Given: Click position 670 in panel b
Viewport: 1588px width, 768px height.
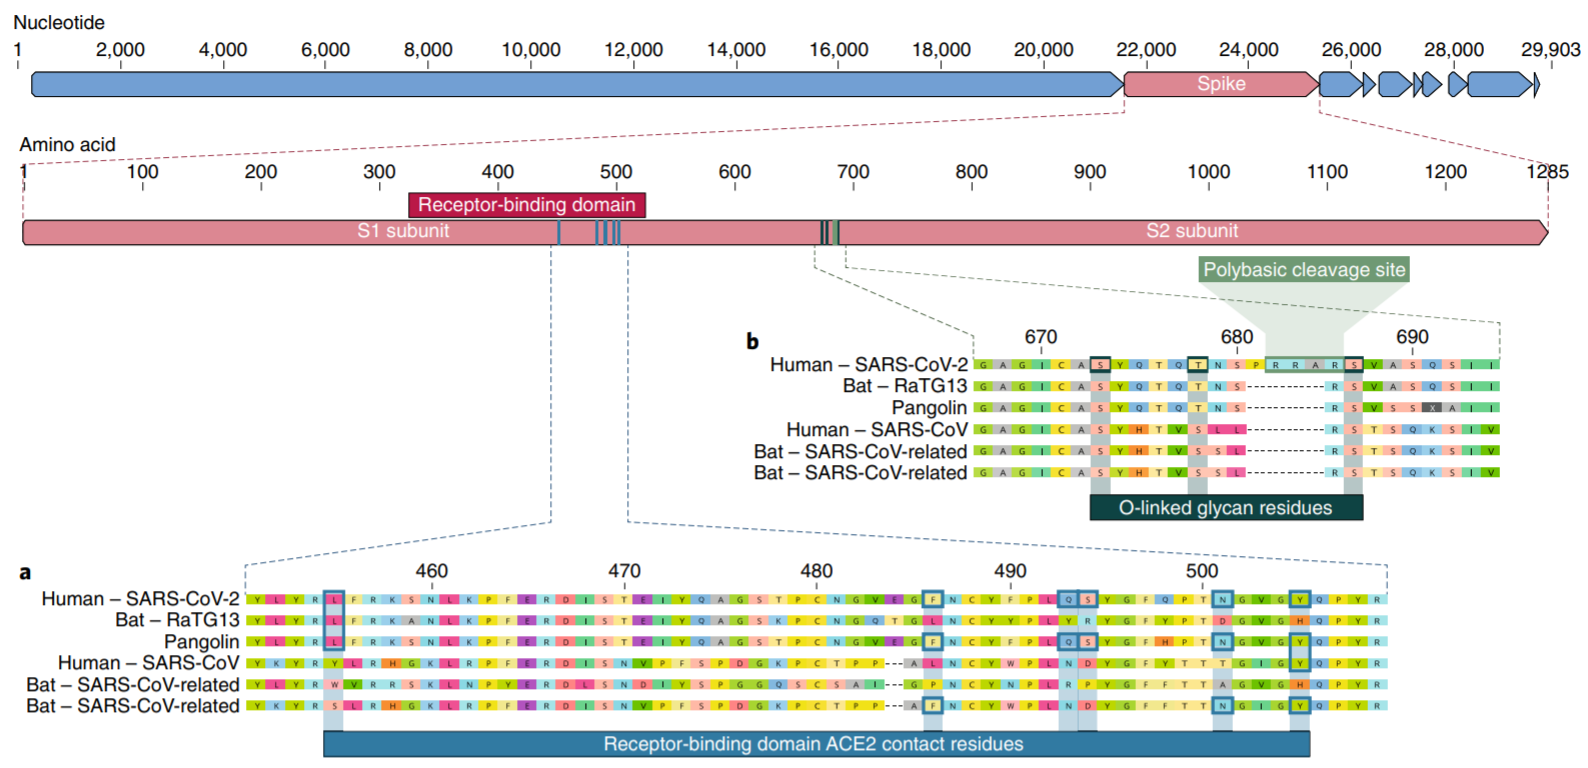Looking at the screenshot, I should pos(1040,338).
